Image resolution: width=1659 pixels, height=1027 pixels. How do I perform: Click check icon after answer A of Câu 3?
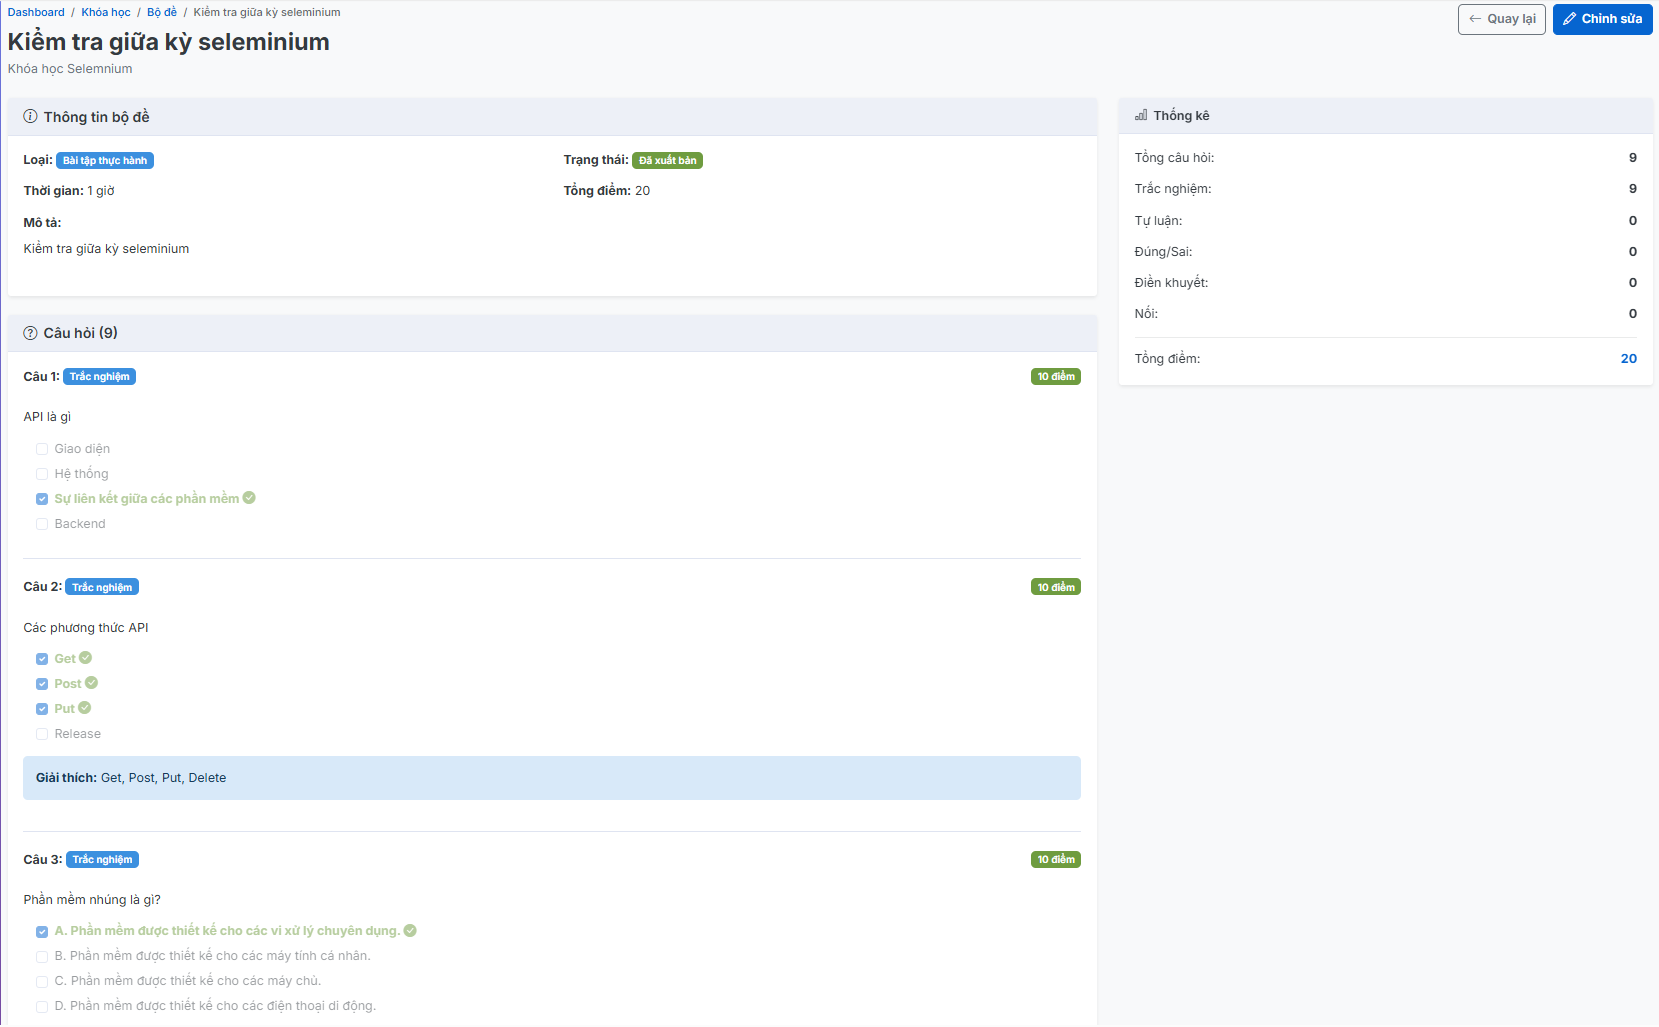click(410, 931)
